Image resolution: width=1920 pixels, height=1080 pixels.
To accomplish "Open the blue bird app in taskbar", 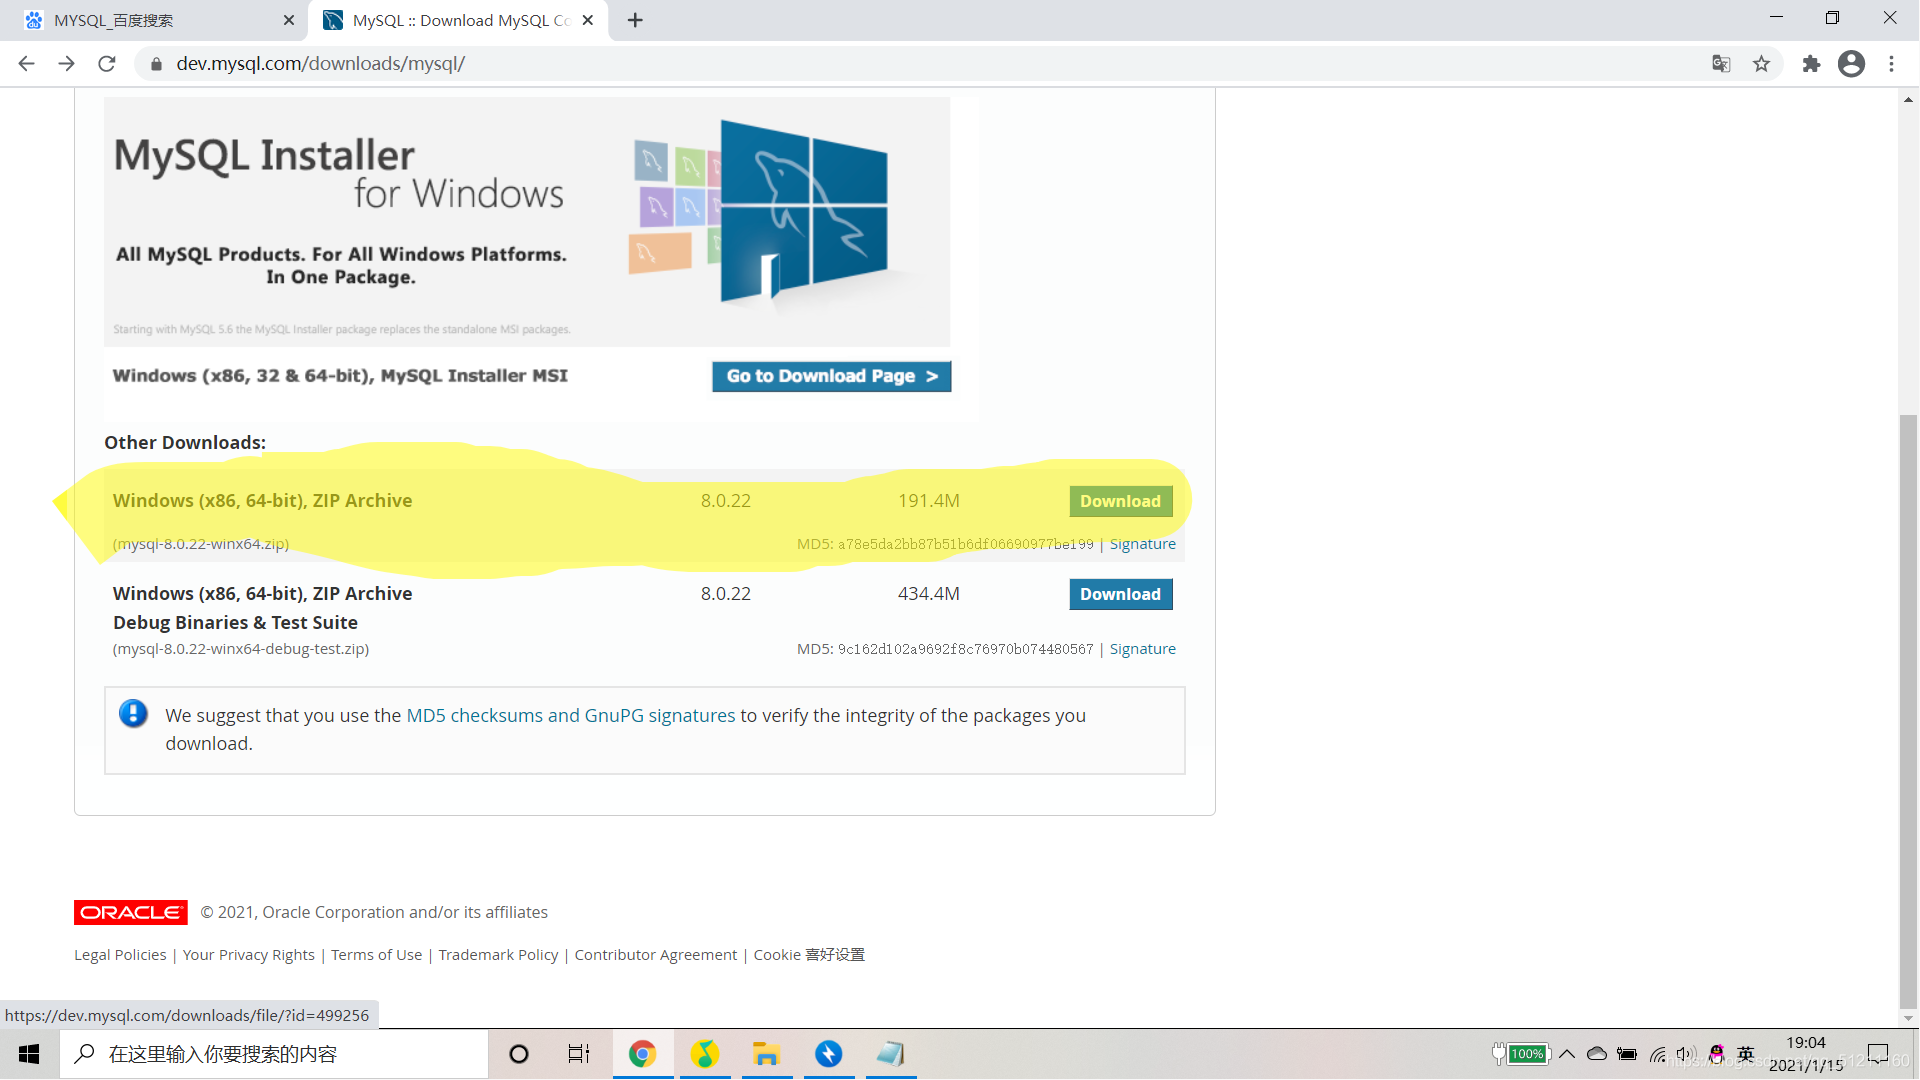I will [x=829, y=1054].
